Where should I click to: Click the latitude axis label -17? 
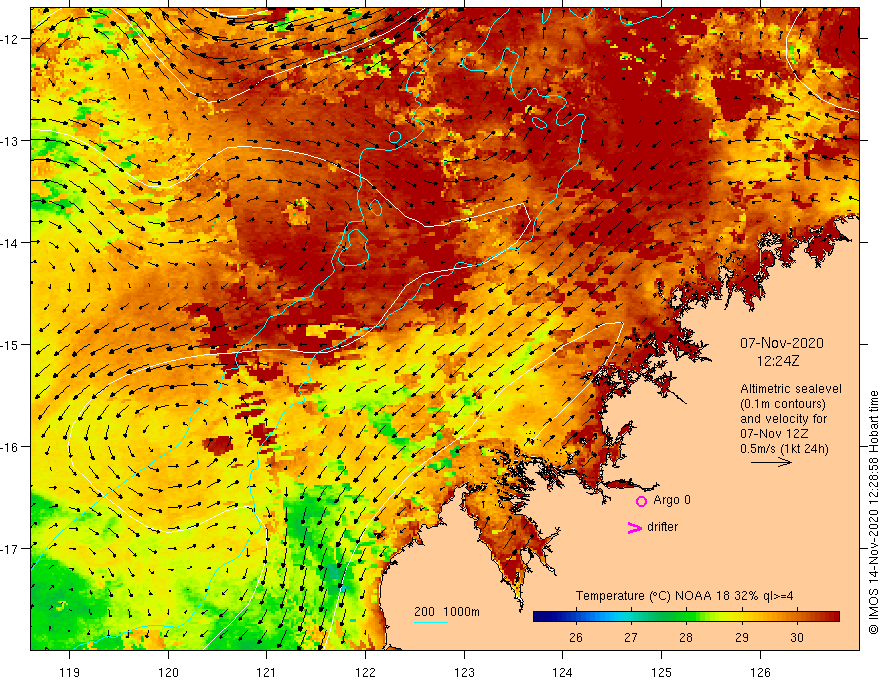[10, 548]
